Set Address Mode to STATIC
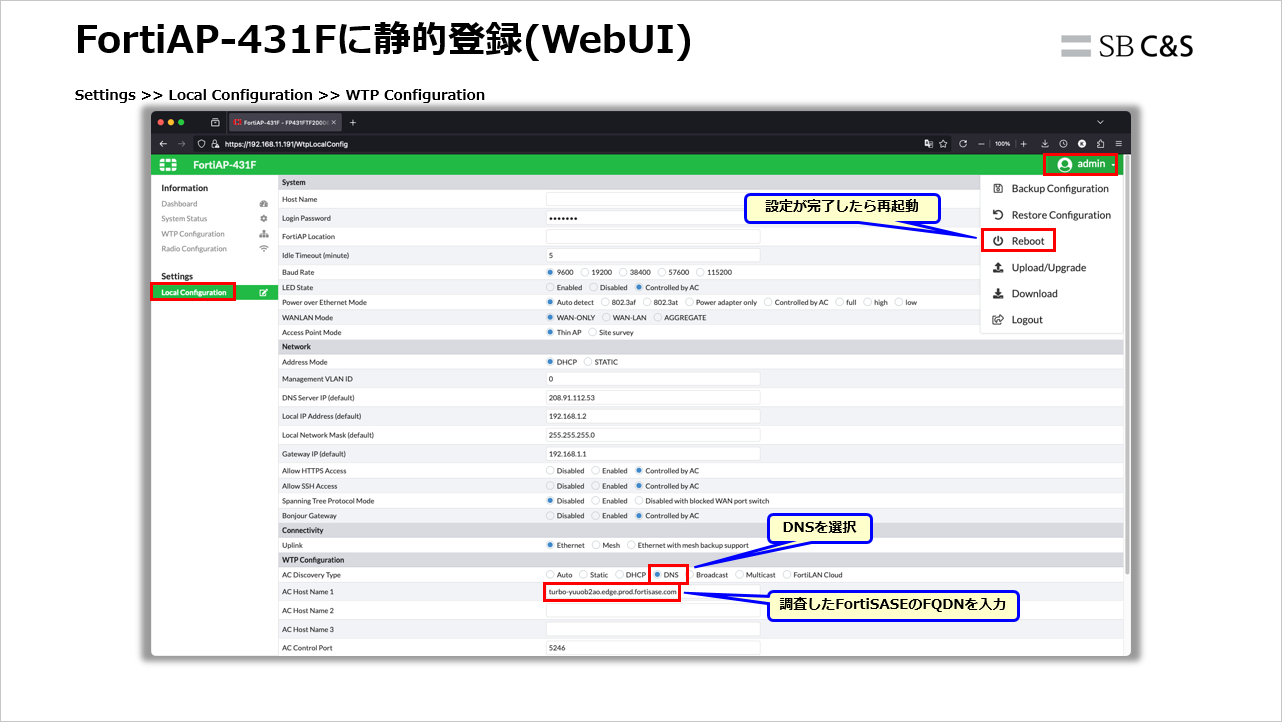The image size is (1282, 722). pyautogui.click(x=588, y=362)
